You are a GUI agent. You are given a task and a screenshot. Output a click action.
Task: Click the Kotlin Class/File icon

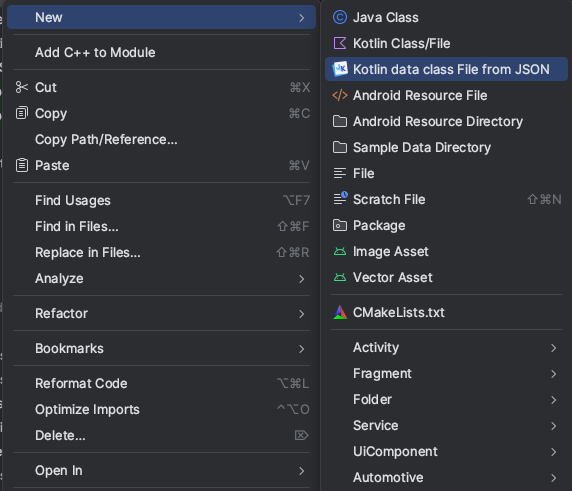[340, 43]
